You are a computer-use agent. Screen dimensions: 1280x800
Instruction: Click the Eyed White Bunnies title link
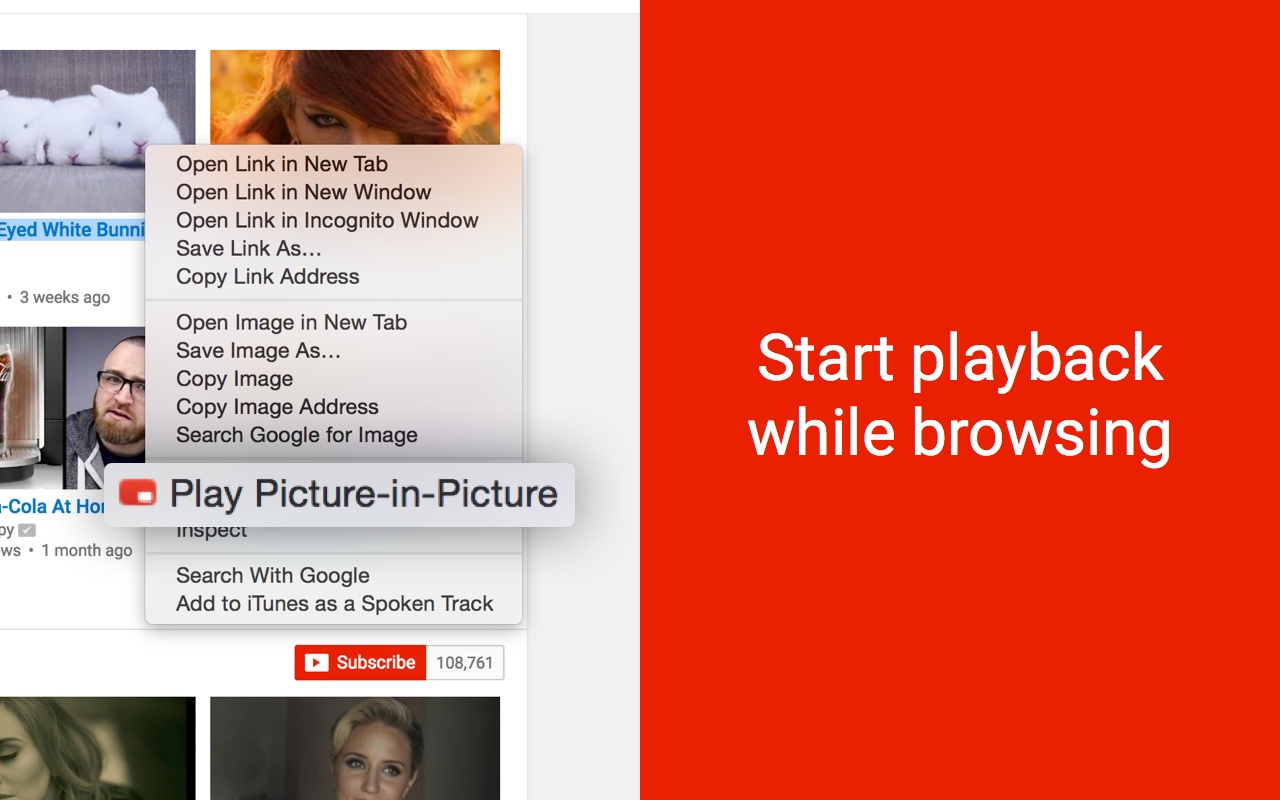[72, 230]
